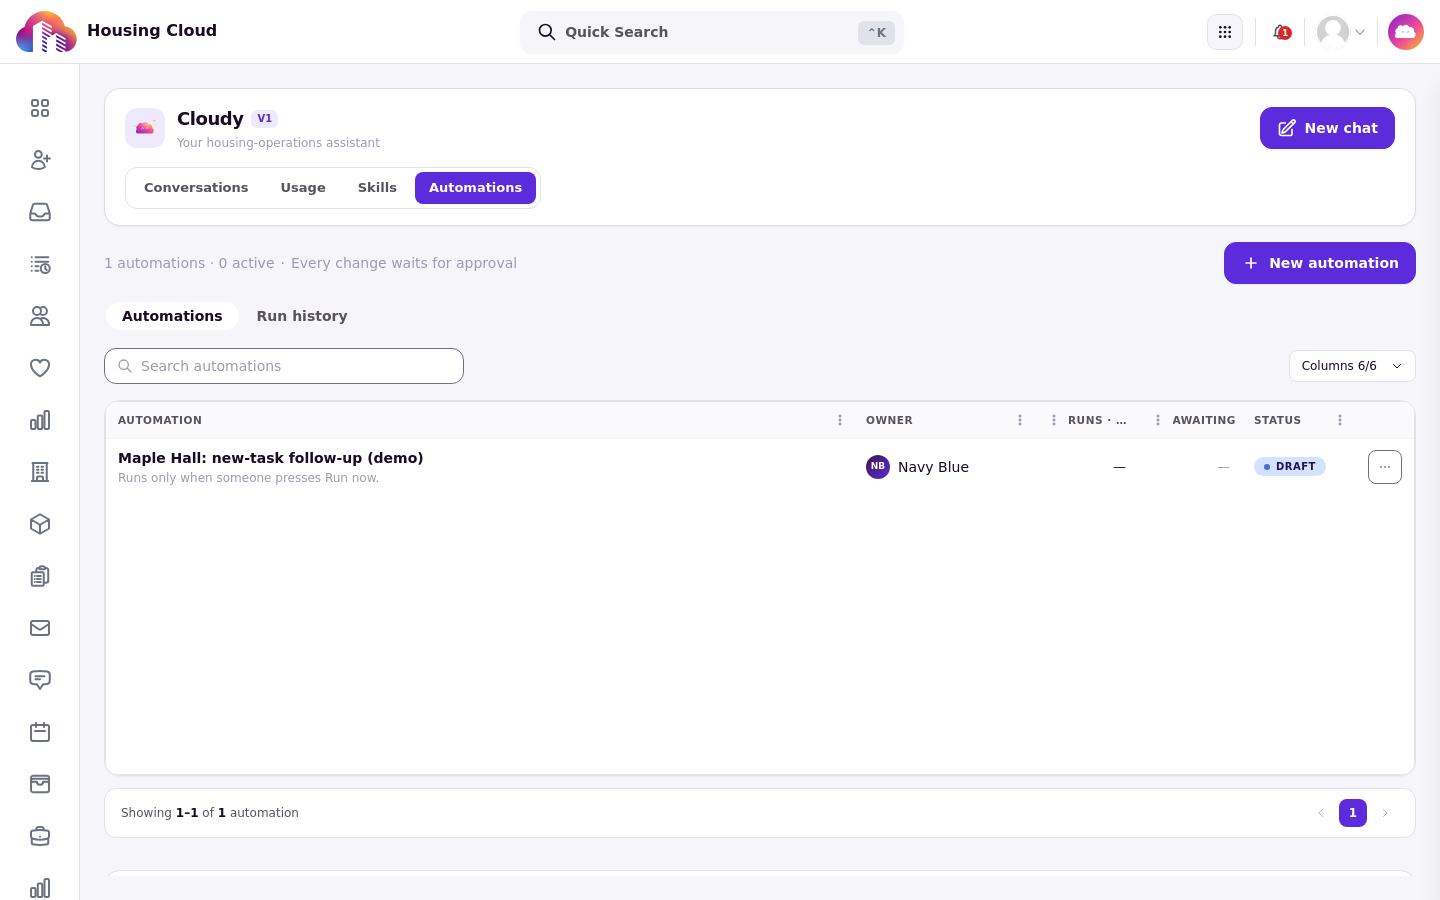Screen dimensions: 1440x900
Task: Open the dashboard grid icon in the sidebar
Action: [40, 108]
